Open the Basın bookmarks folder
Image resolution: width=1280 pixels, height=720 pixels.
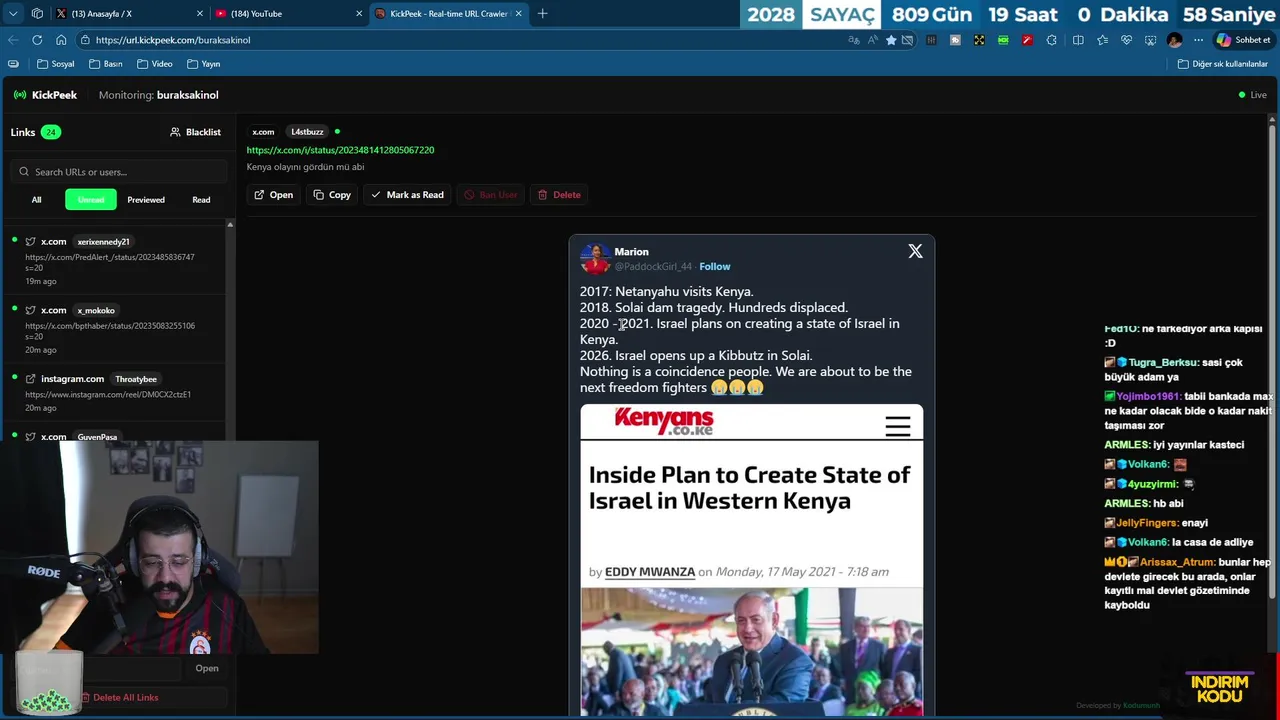click(x=105, y=64)
